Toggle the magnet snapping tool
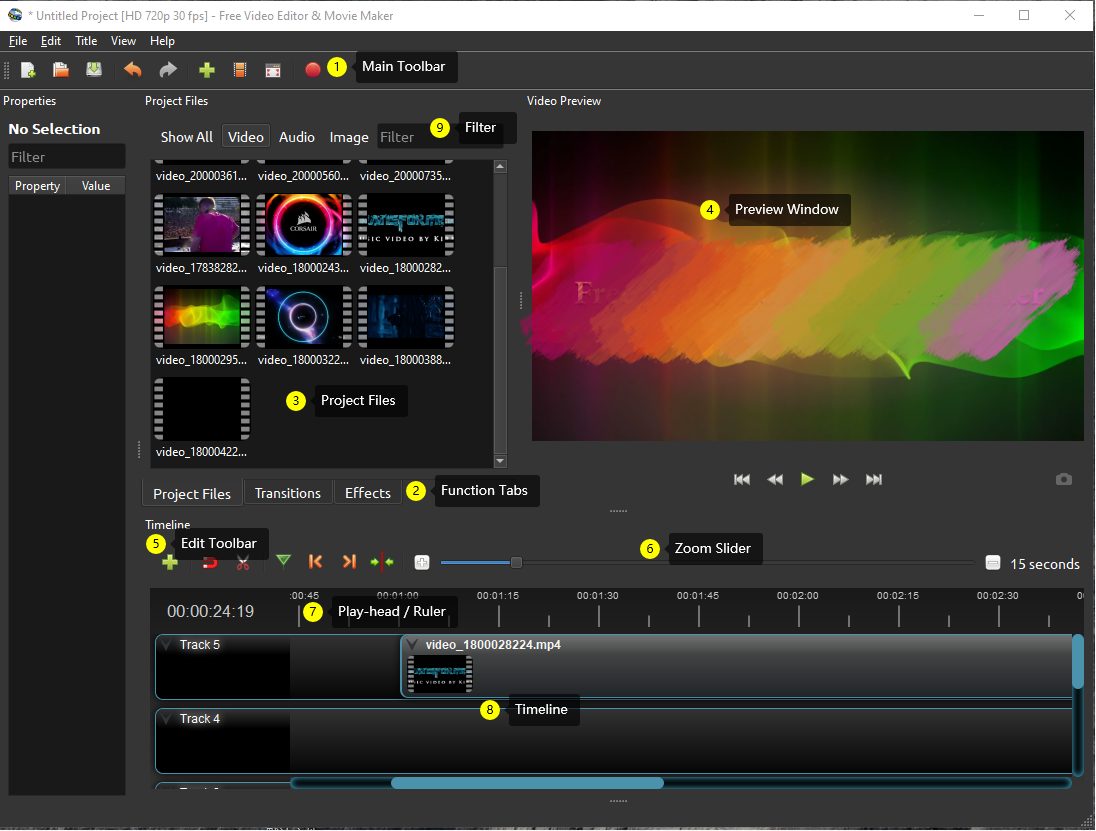This screenshot has height=831, width=1096. point(210,563)
